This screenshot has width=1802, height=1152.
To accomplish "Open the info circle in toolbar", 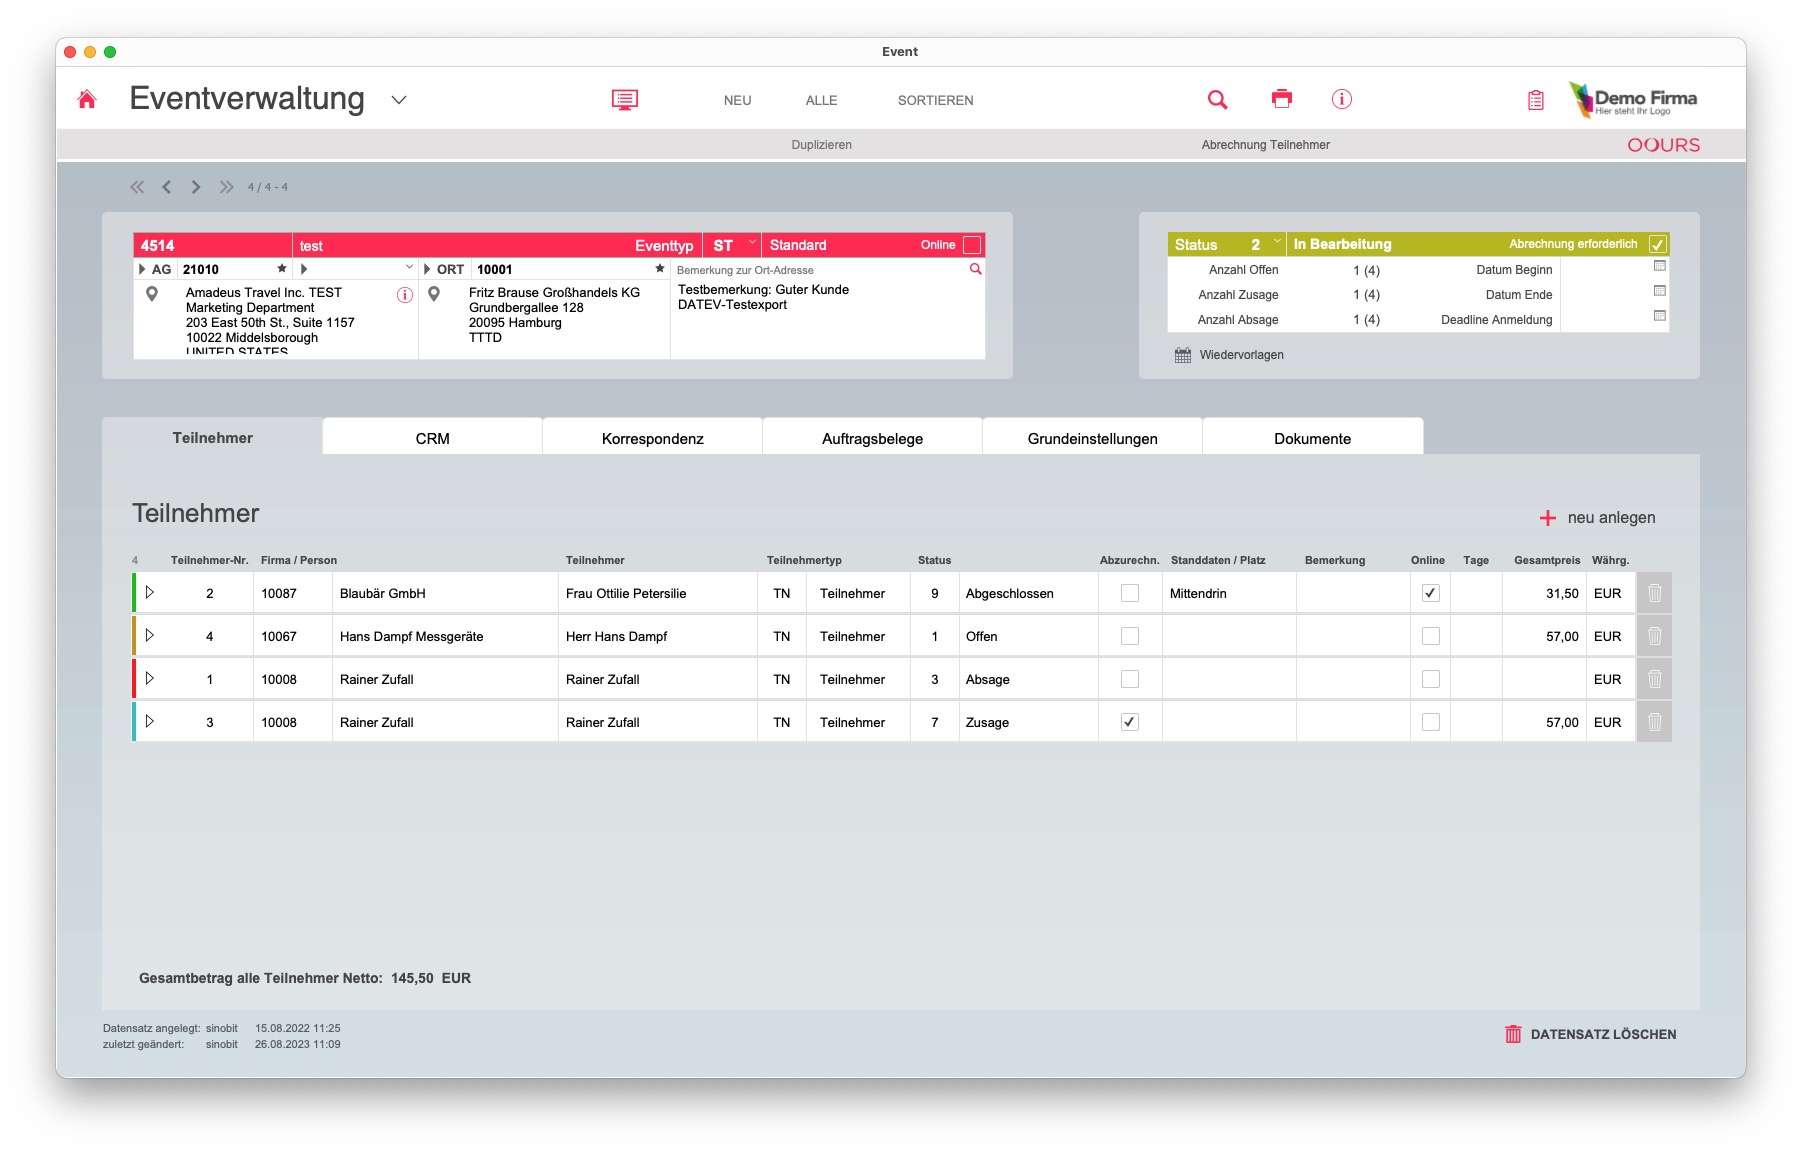I will pos(1342,99).
